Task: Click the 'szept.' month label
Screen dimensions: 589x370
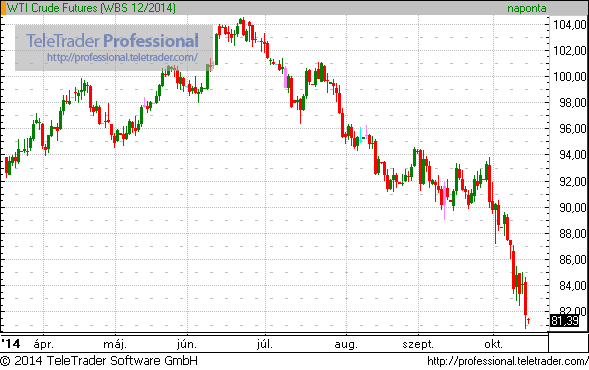Action: (418, 344)
